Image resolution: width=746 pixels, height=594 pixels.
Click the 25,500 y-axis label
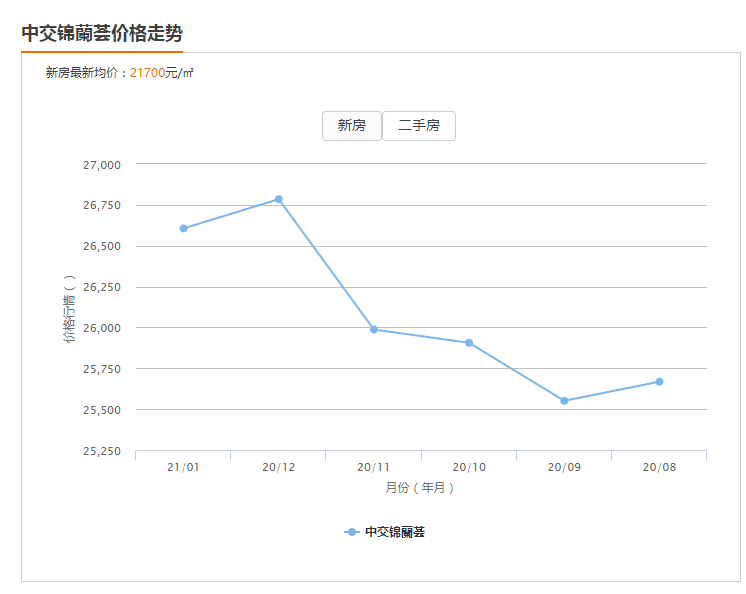pos(102,410)
